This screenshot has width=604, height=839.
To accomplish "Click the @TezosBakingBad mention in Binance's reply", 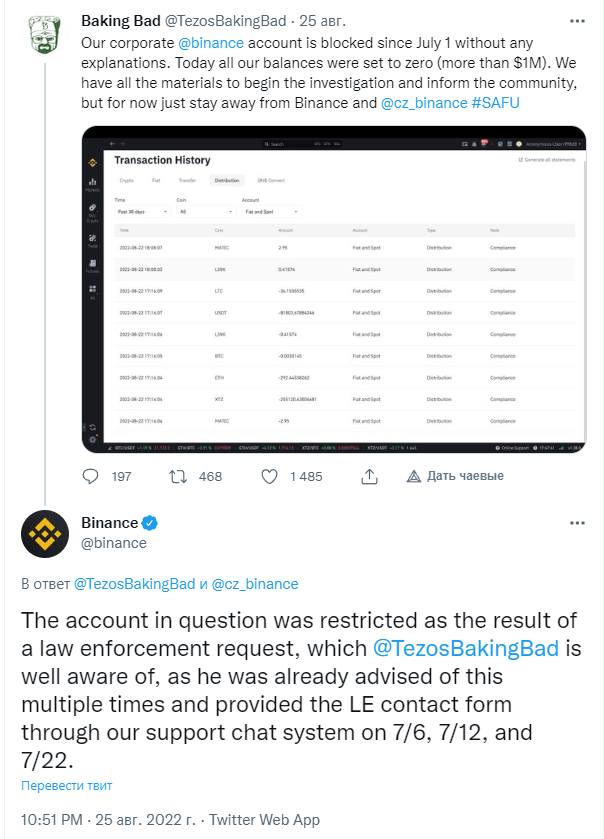I will coord(466,649).
